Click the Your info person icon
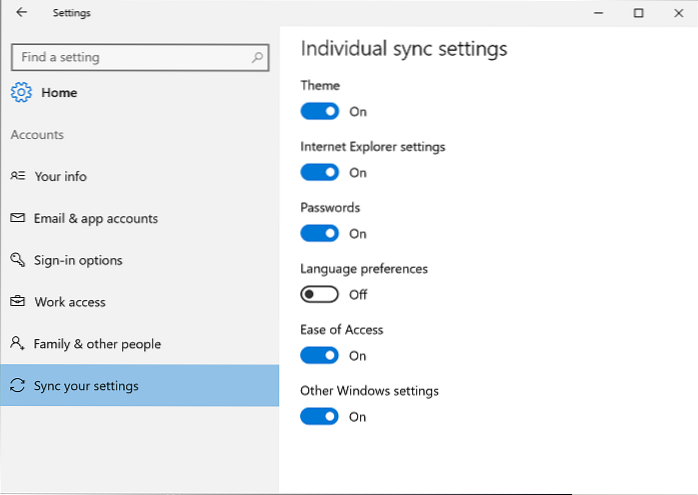 pyautogui.click(x=17, y=176)
